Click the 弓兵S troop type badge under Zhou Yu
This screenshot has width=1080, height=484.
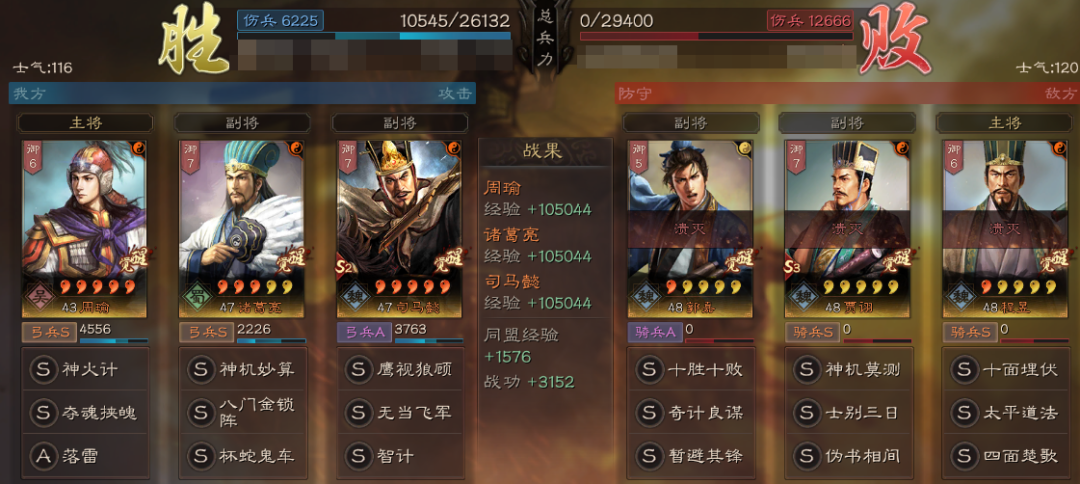49,333
